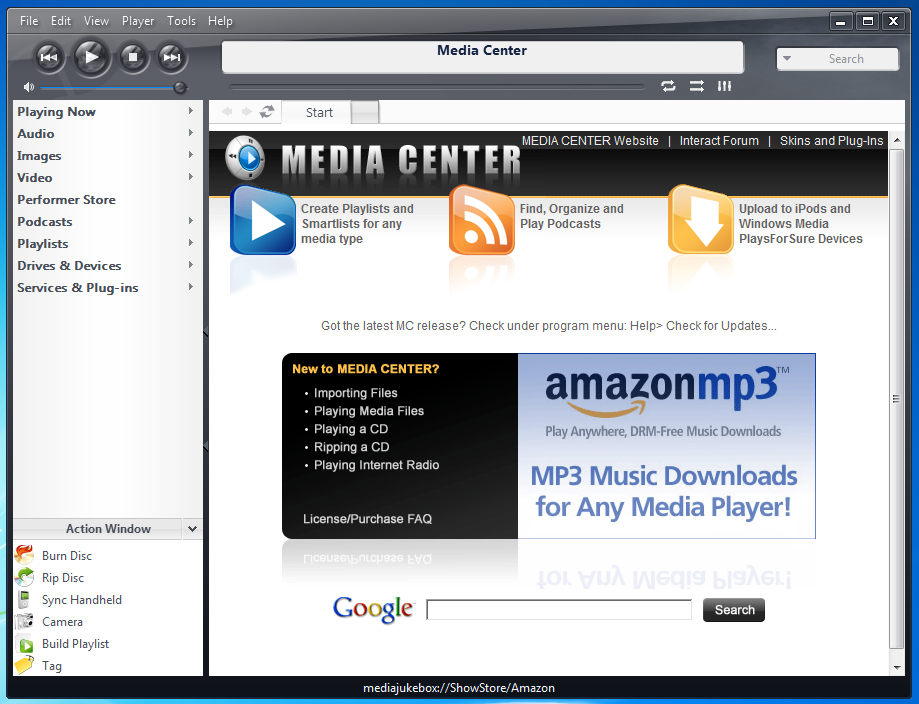Select the Start tab
Image resolution: width=919 pixels, height=704 pixels.
click(317, 113)
